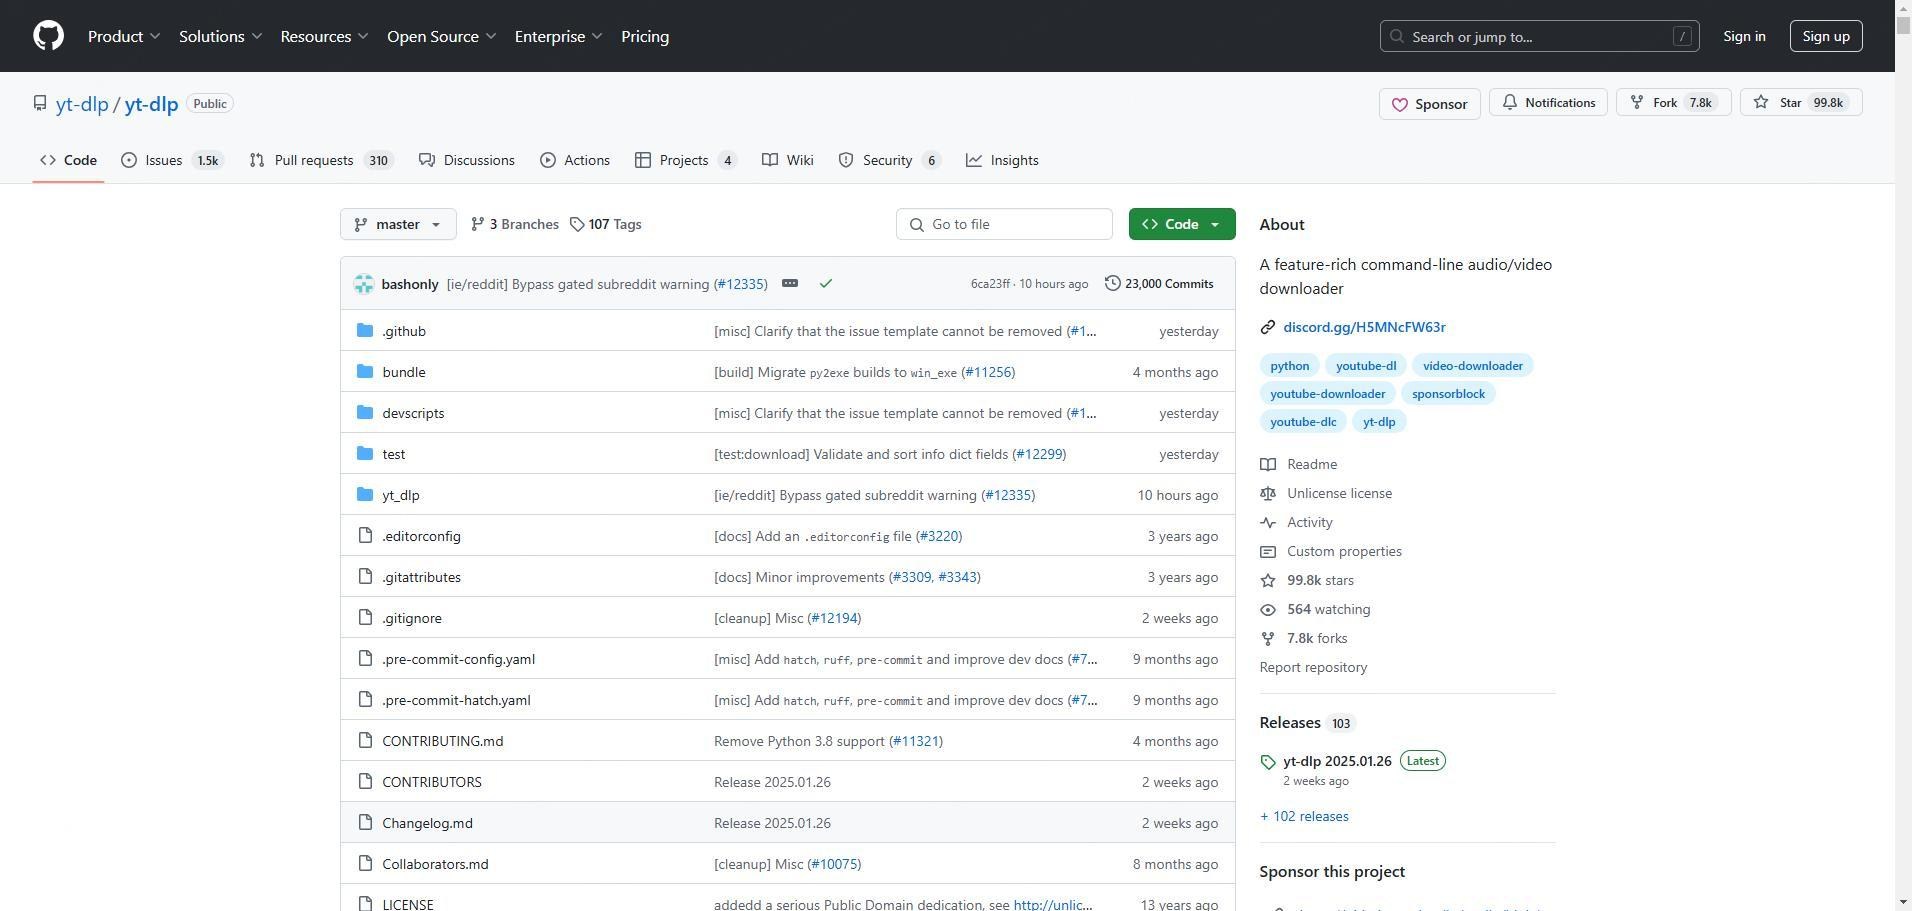Click Report repository link
This screenshot has width=1912, height=911.
[x=1313, y=667]
